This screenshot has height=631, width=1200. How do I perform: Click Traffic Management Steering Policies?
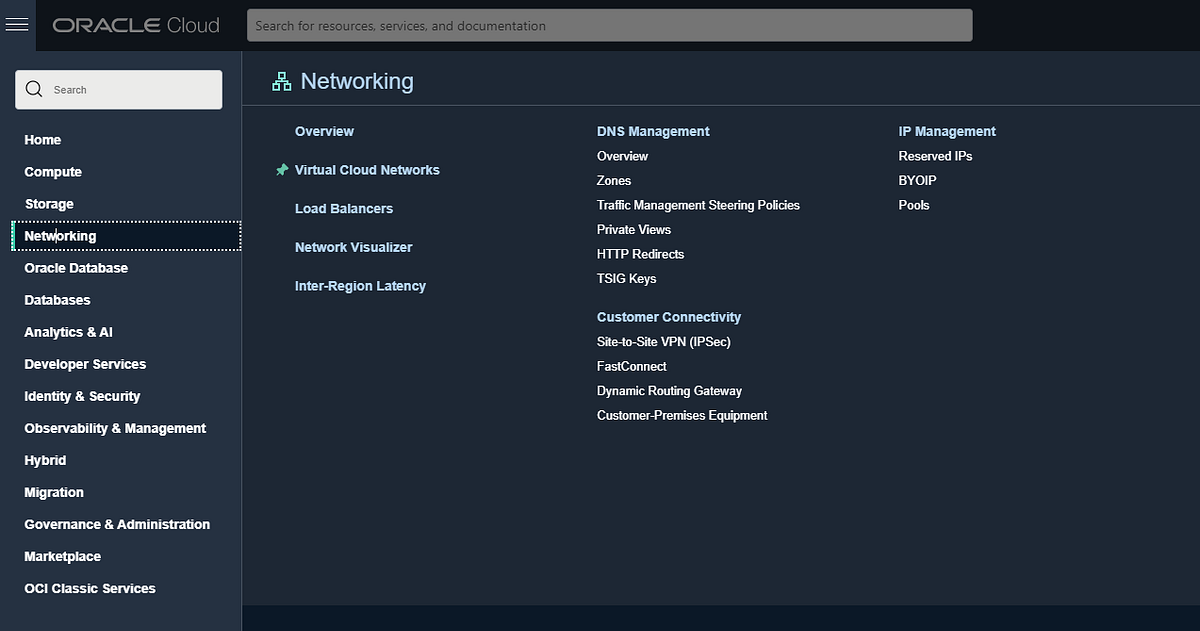click(698, 205)
